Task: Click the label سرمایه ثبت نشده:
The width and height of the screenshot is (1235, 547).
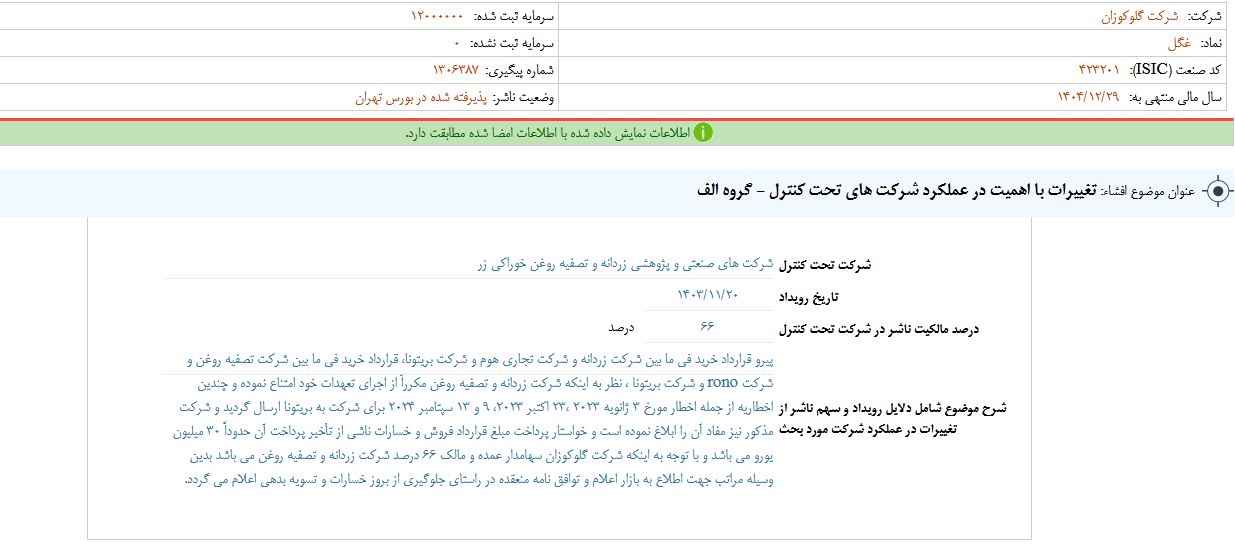Action: point(513,44)
